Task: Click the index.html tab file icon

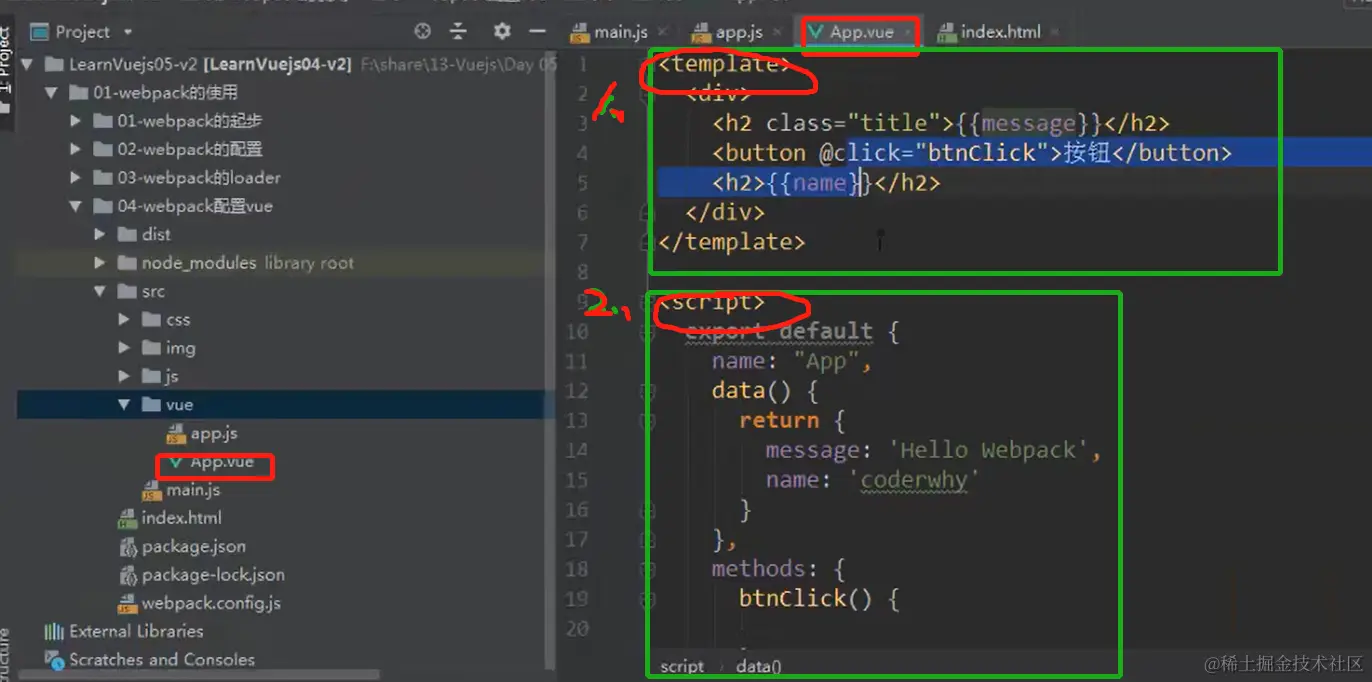Action: (946, 33)
